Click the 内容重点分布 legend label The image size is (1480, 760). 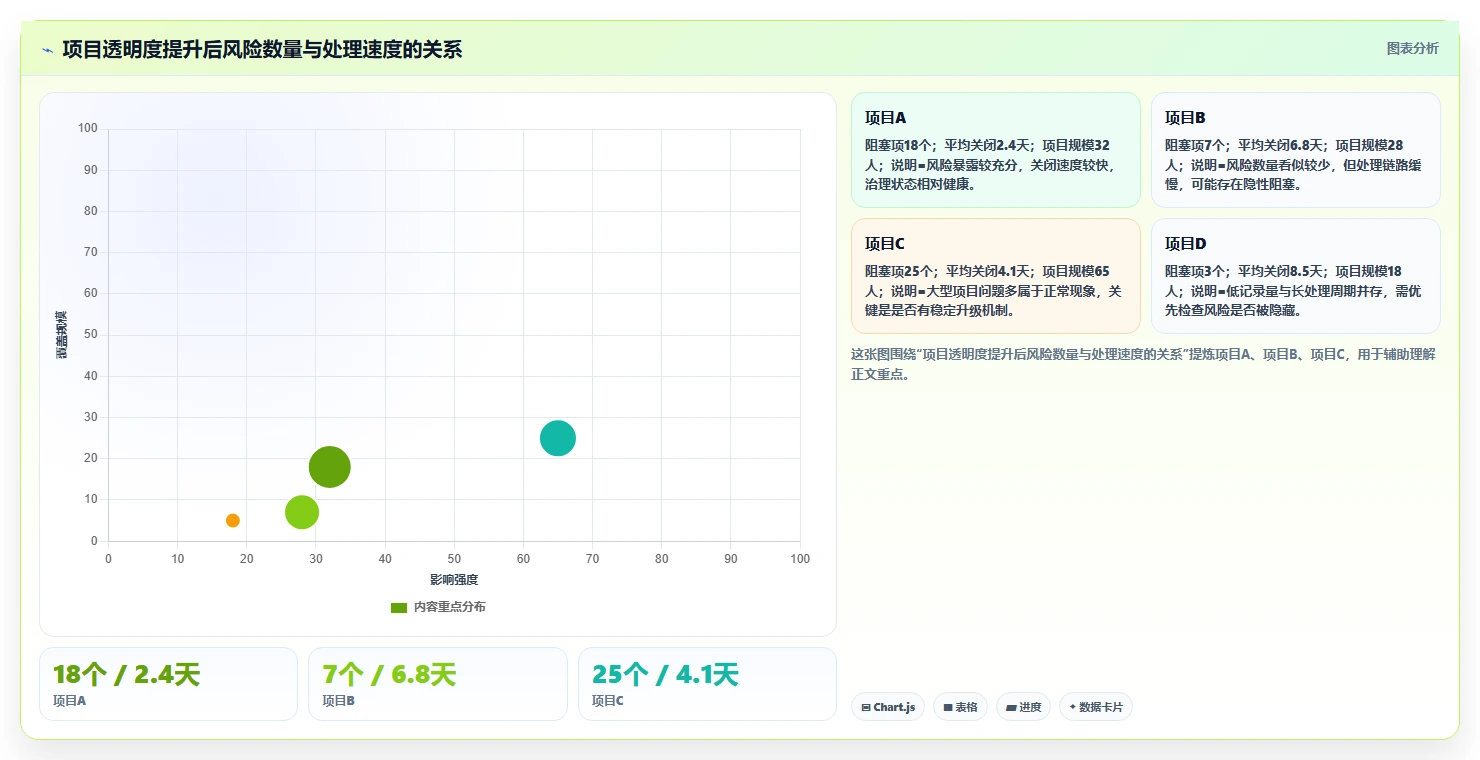450,607
